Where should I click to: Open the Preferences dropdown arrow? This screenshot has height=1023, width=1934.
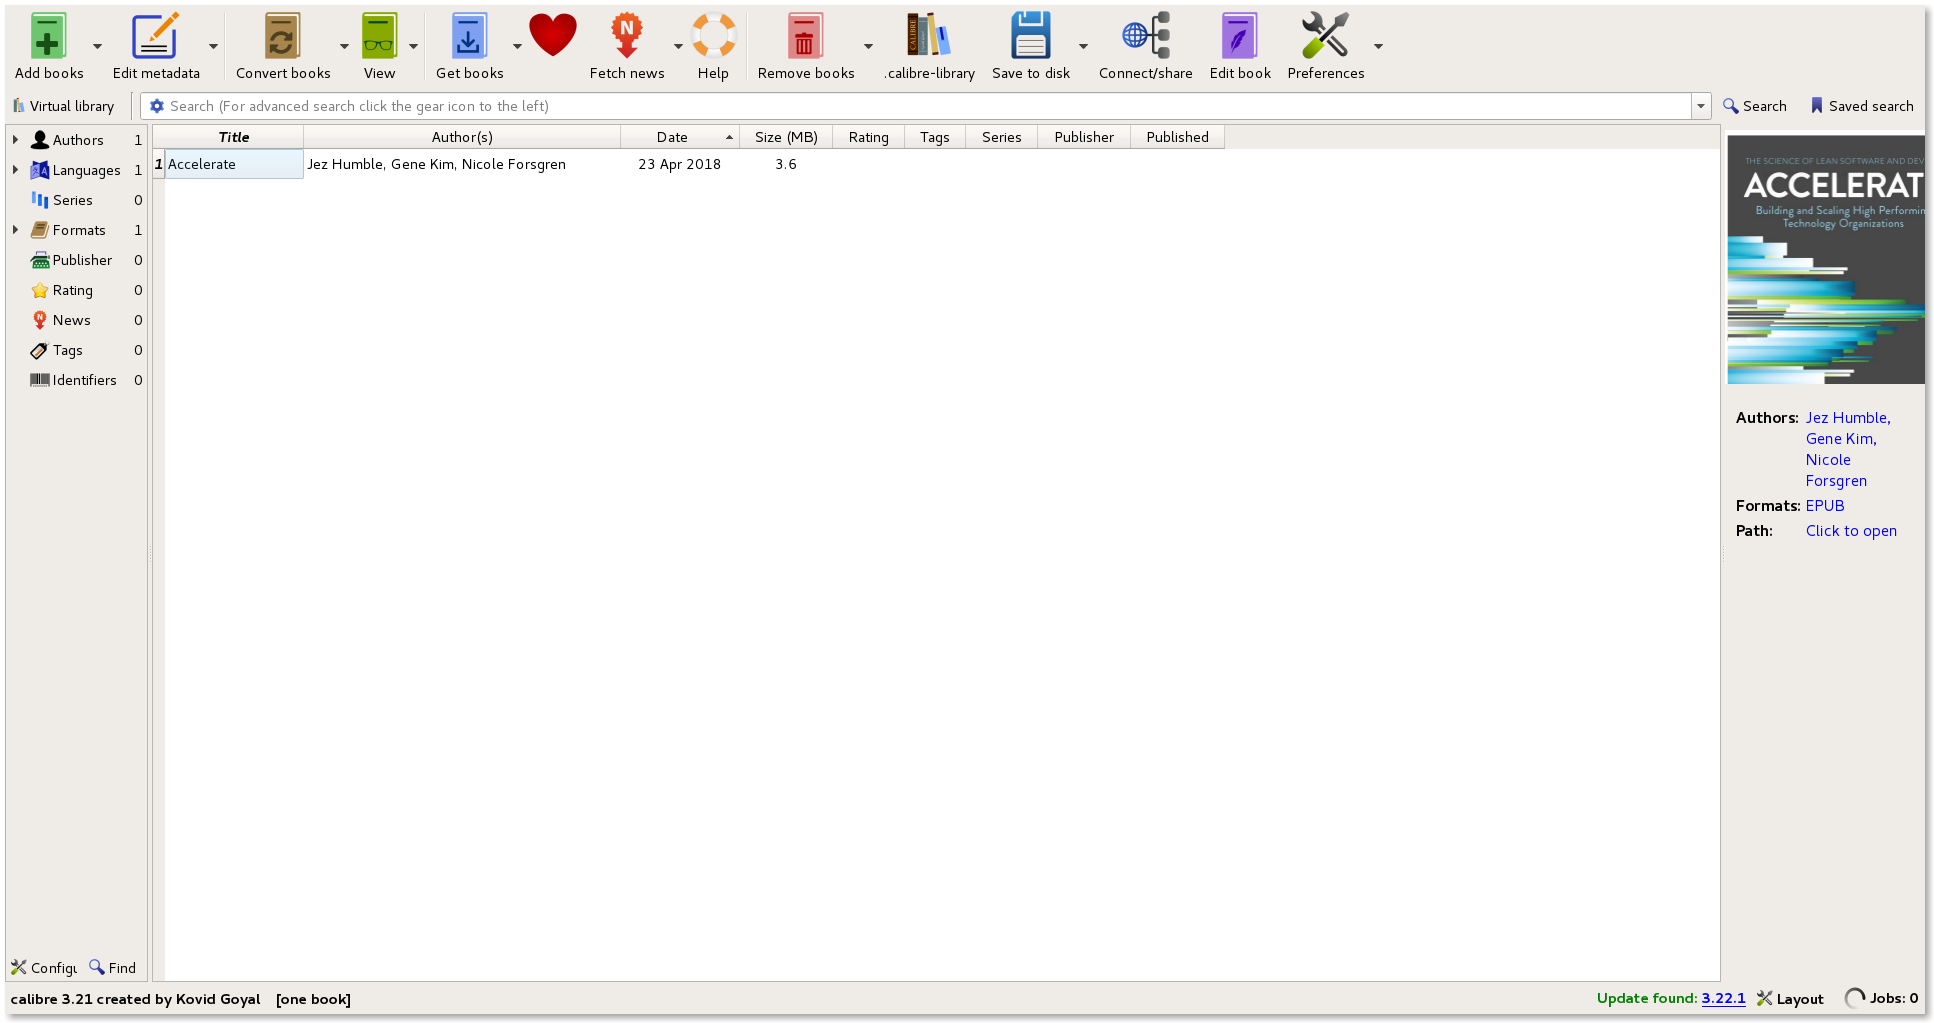[1378, 46]
